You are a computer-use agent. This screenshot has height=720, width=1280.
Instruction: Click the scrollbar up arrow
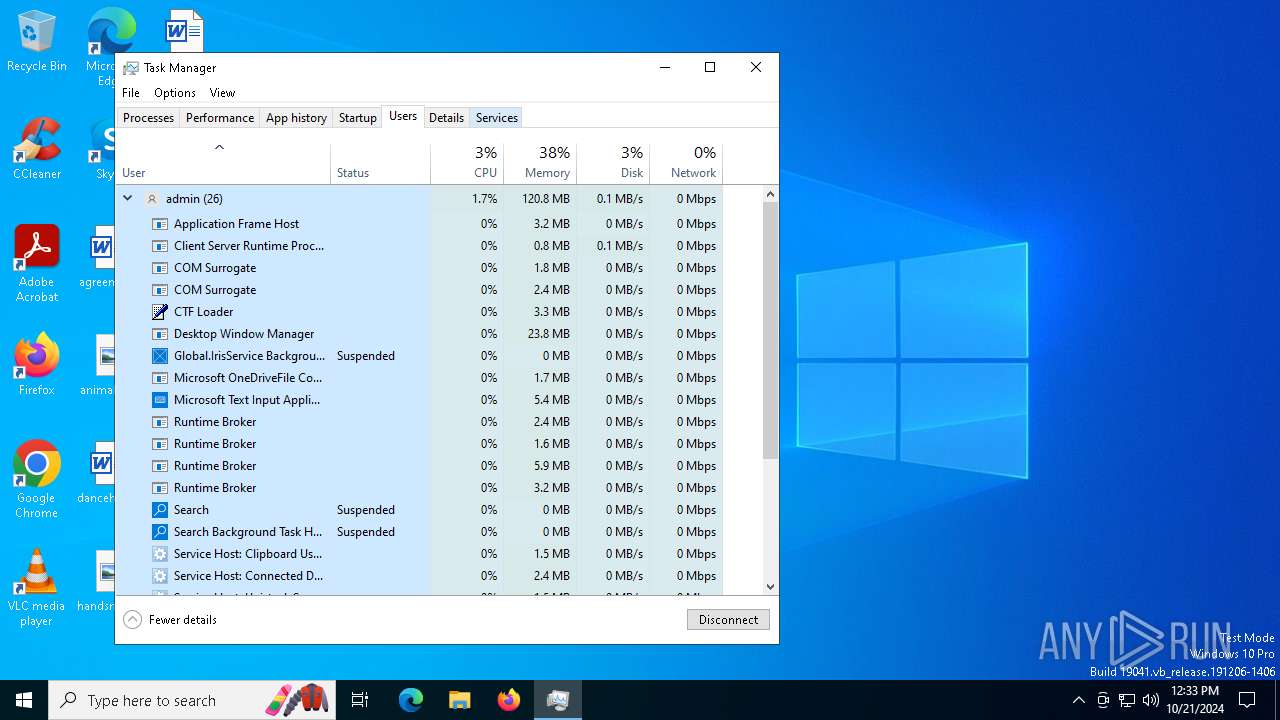tap(770, 194)
